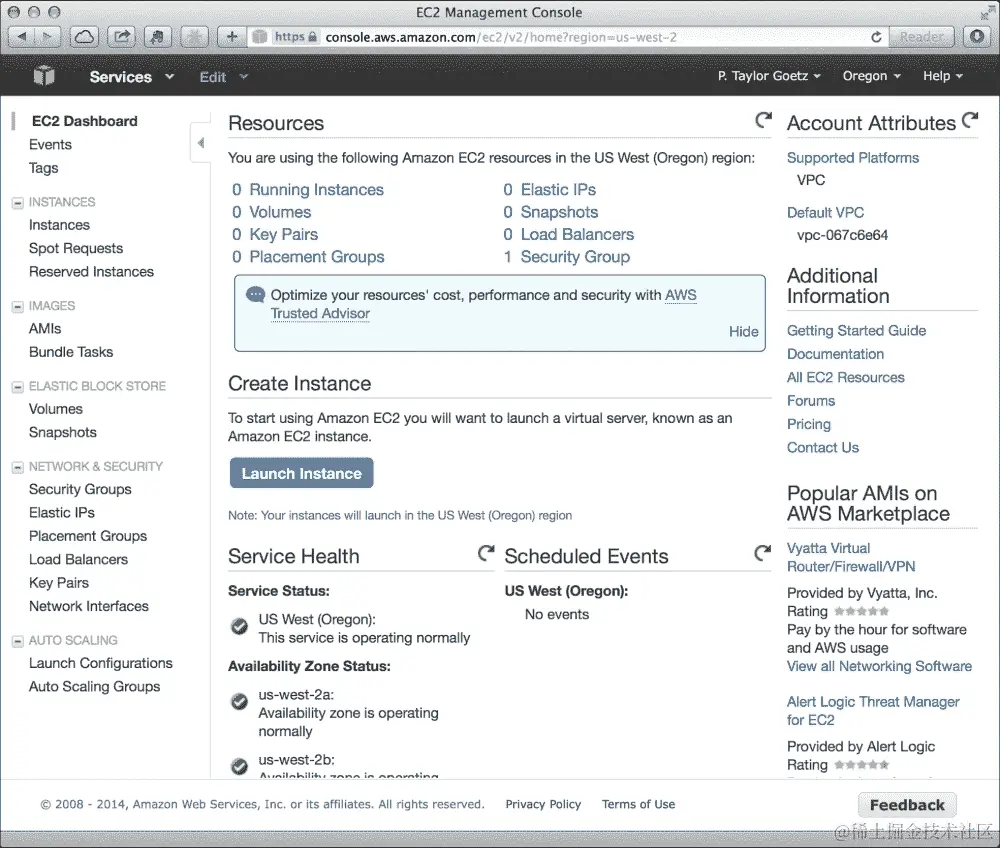
Task: Open the Elastic IPs resource link
Action: point(558,190)
